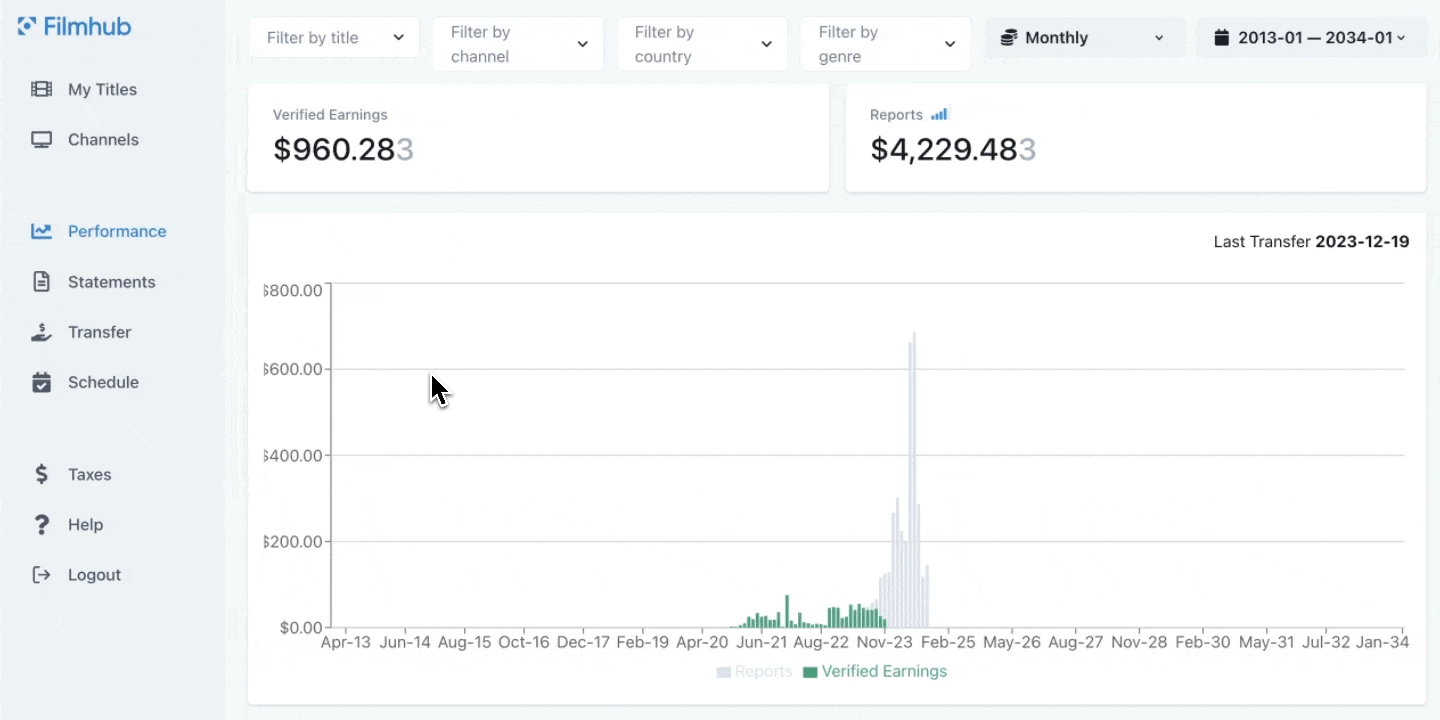Click the calendar icon beside Schedule
The height and width of the screenshot is (720, 1440).
click(41, 382)
